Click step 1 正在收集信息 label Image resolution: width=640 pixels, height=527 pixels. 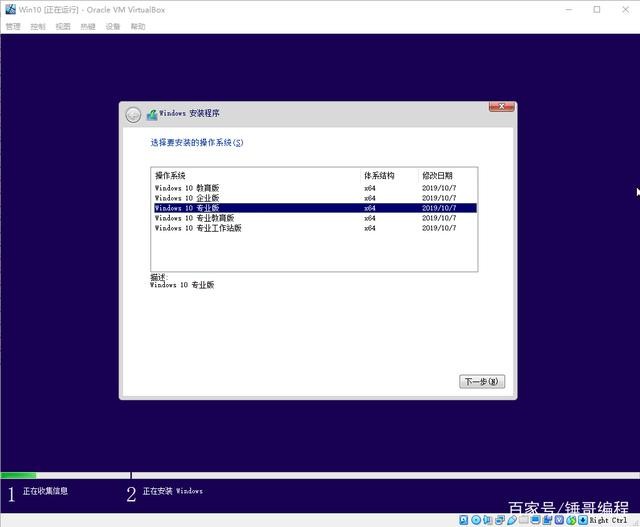coord(45,491)
